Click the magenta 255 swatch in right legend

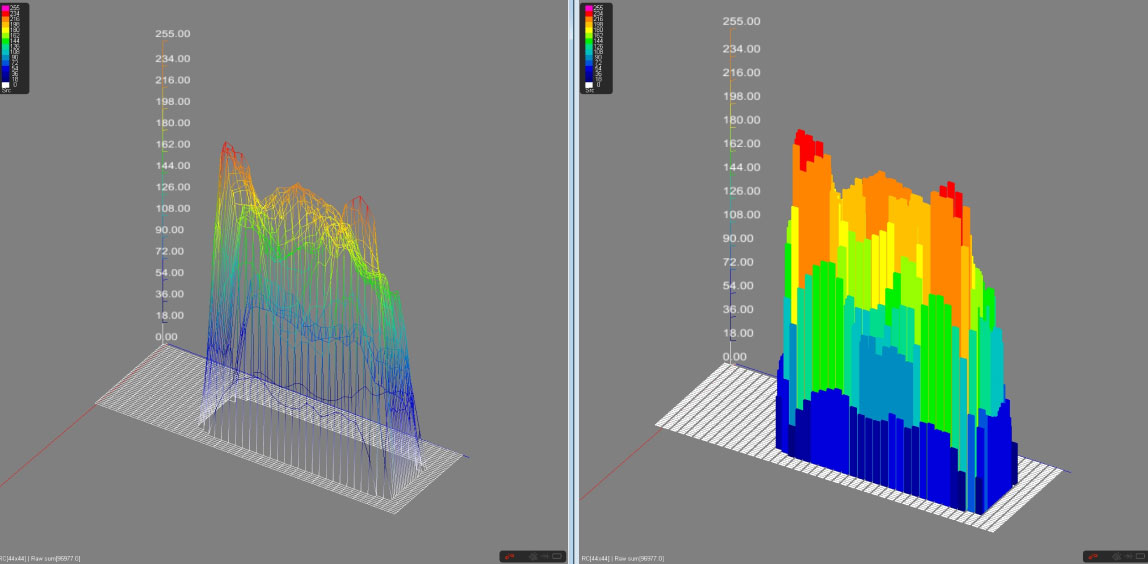[x=588, y=8]
